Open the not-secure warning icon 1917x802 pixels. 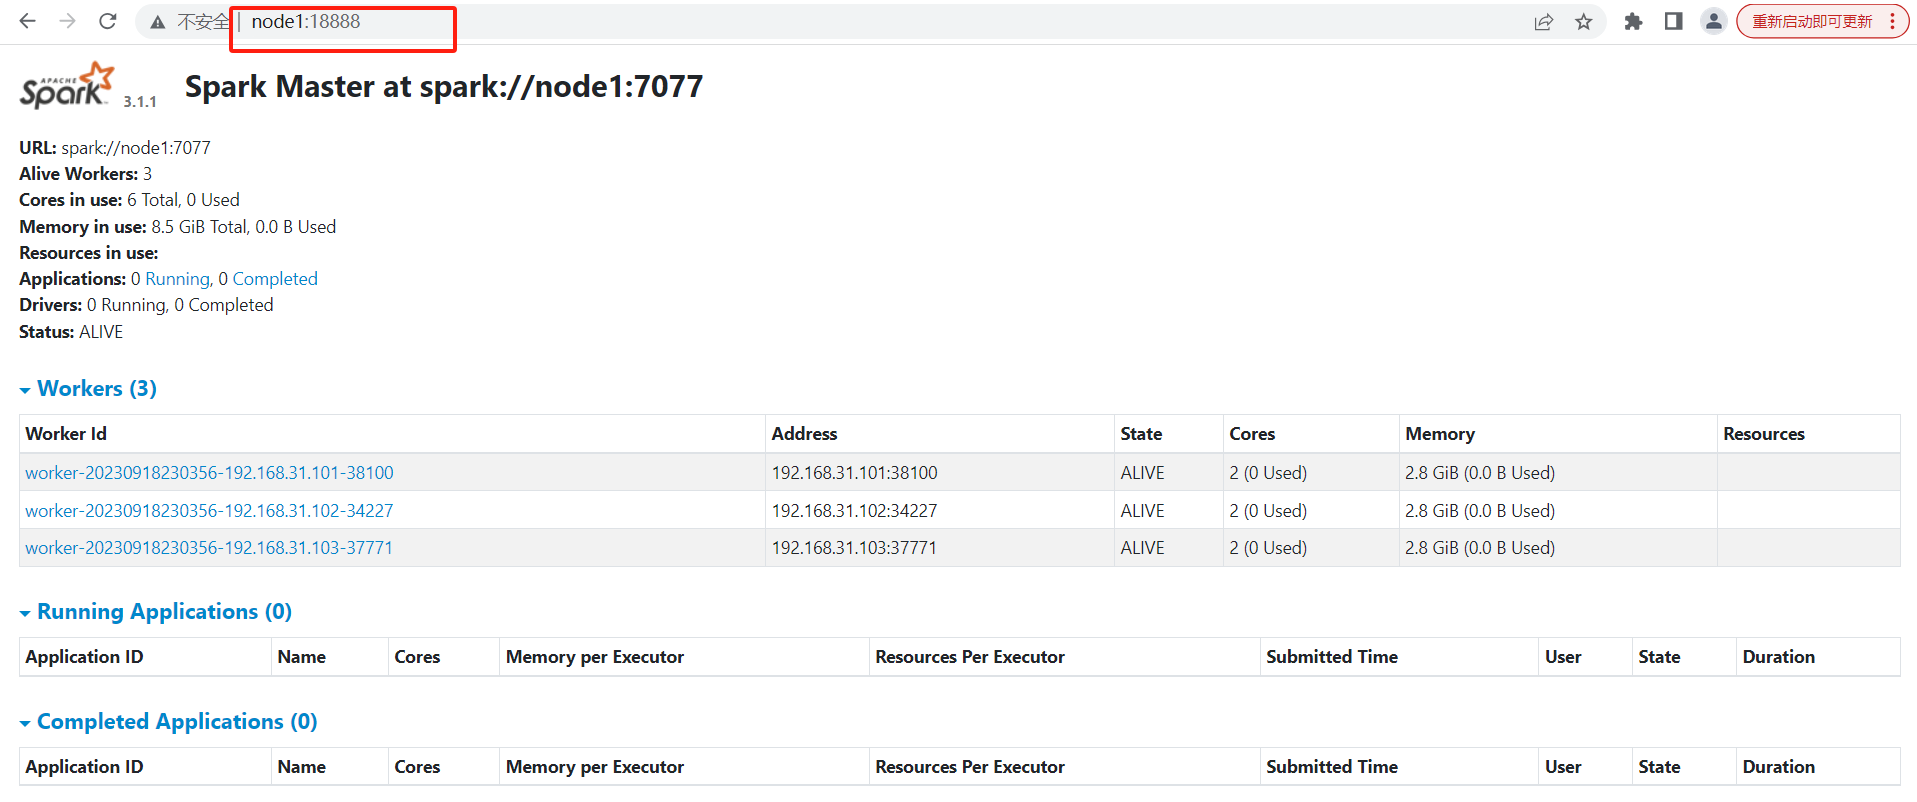click(158, 22)
